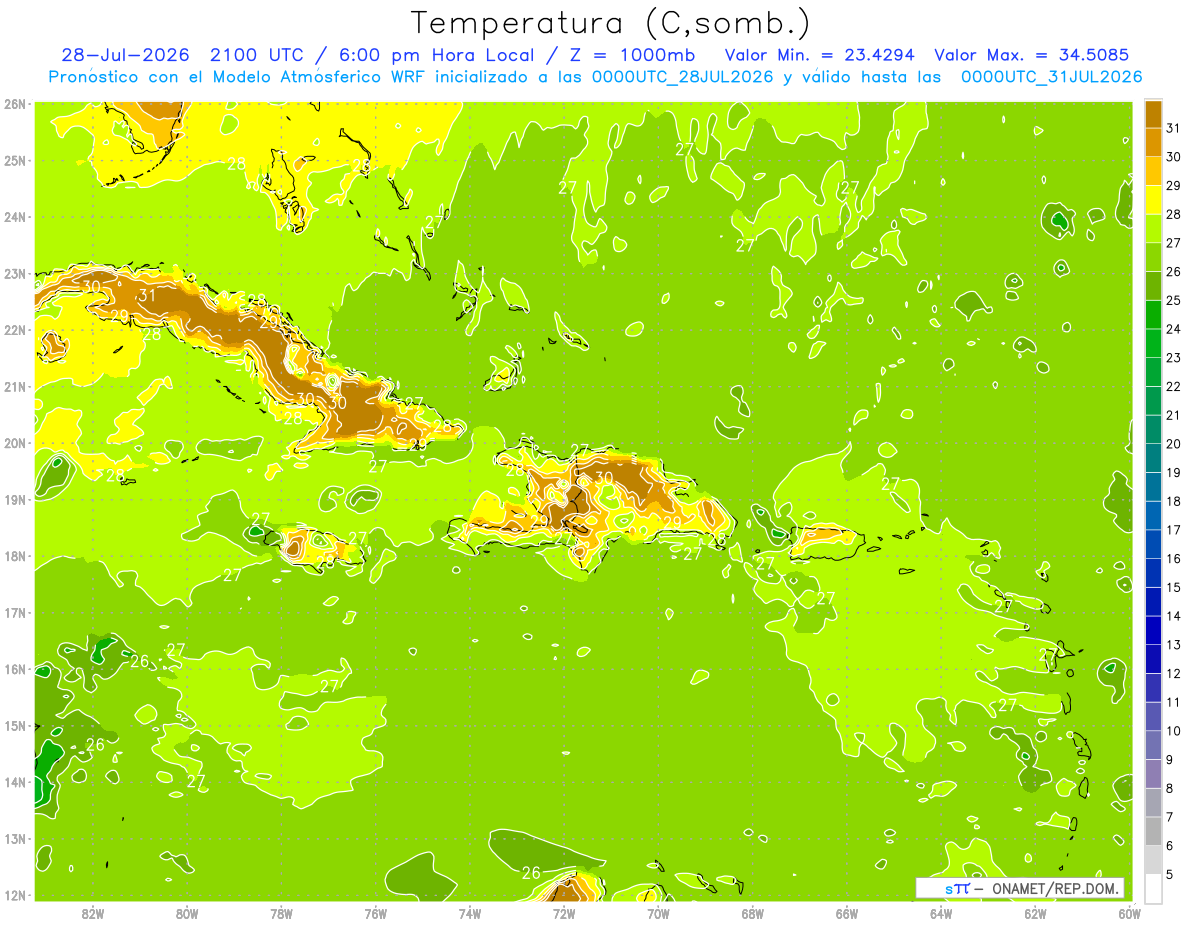Click the 74W longitude axis label
The image size is (1200, 927).
click(x=469, y=913)
